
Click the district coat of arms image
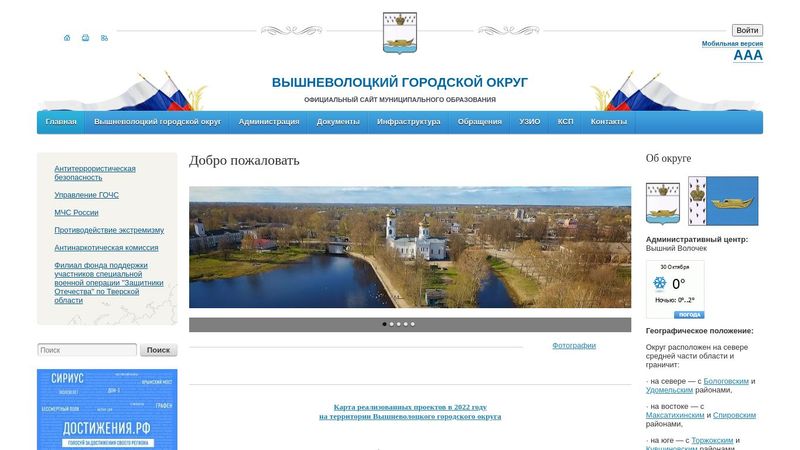[662, 201]
